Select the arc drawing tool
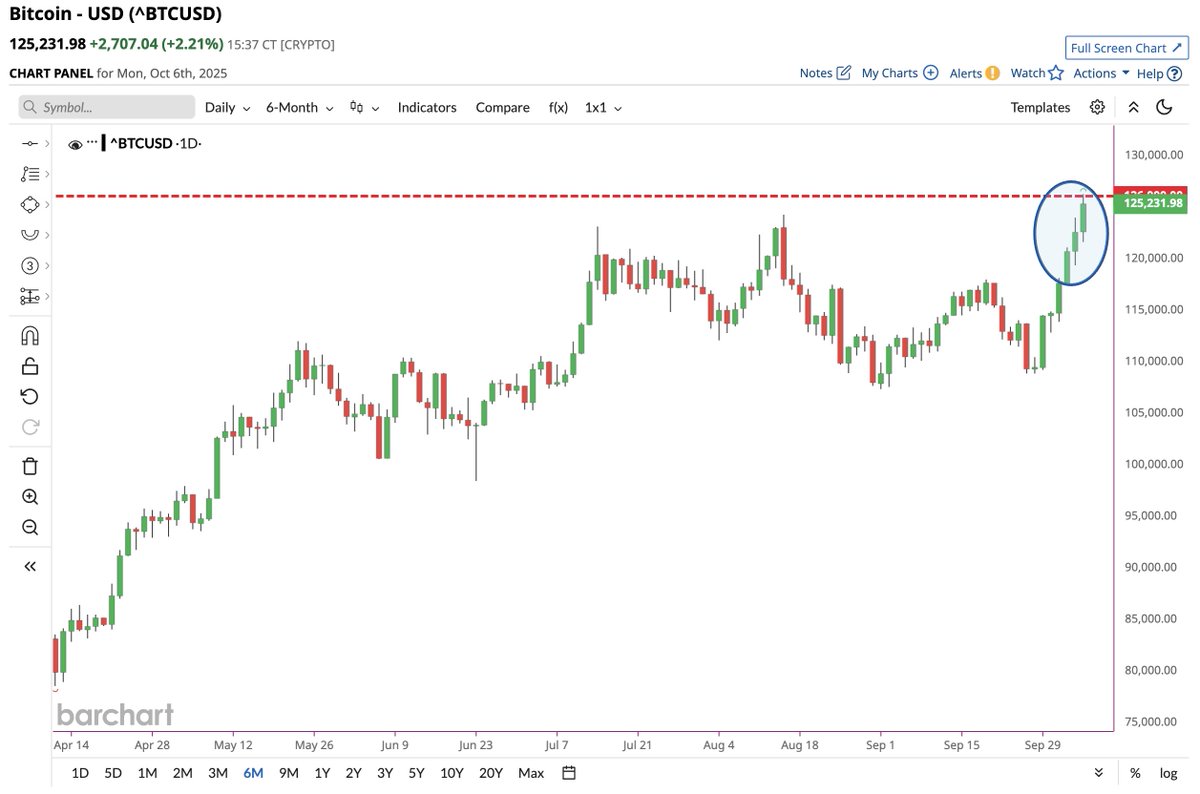 click(x=30, y=234)
